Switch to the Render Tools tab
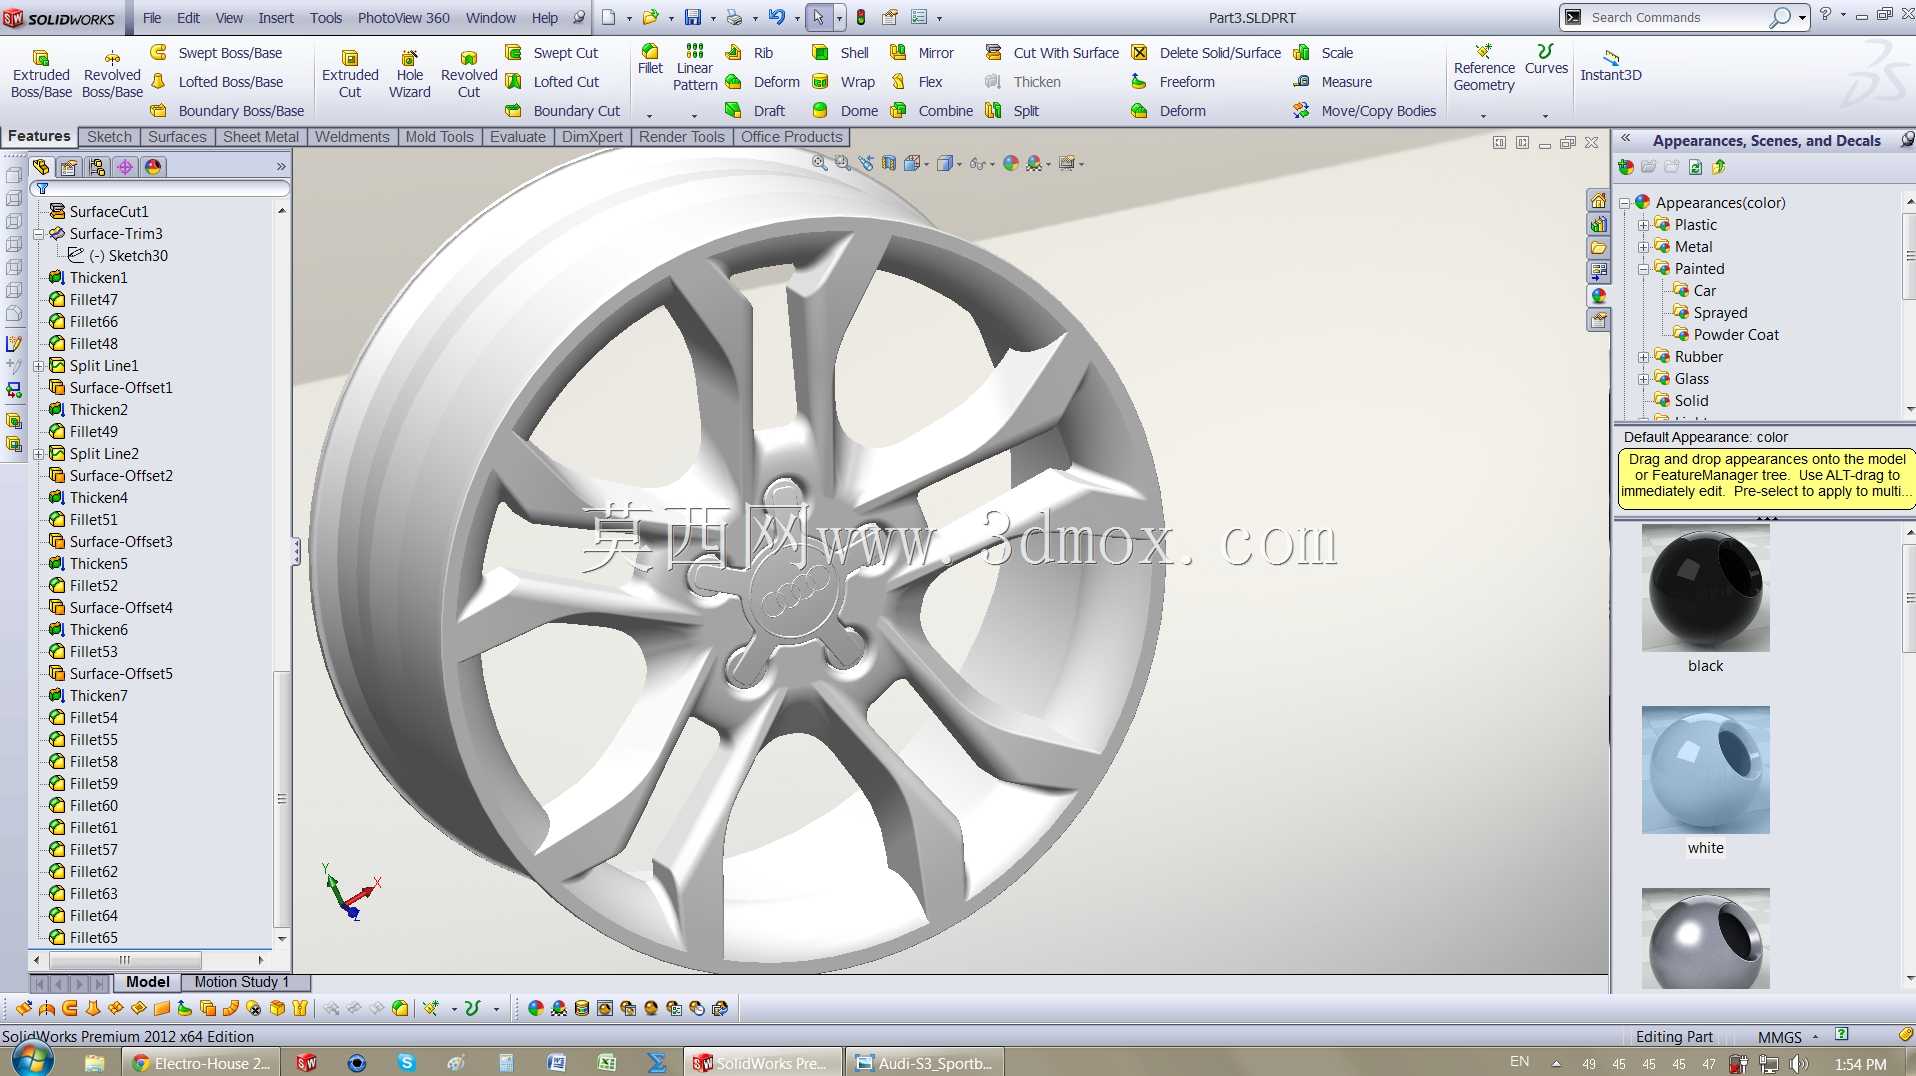The width and height of the screenshot is (1916, 1076). [682, 137]
